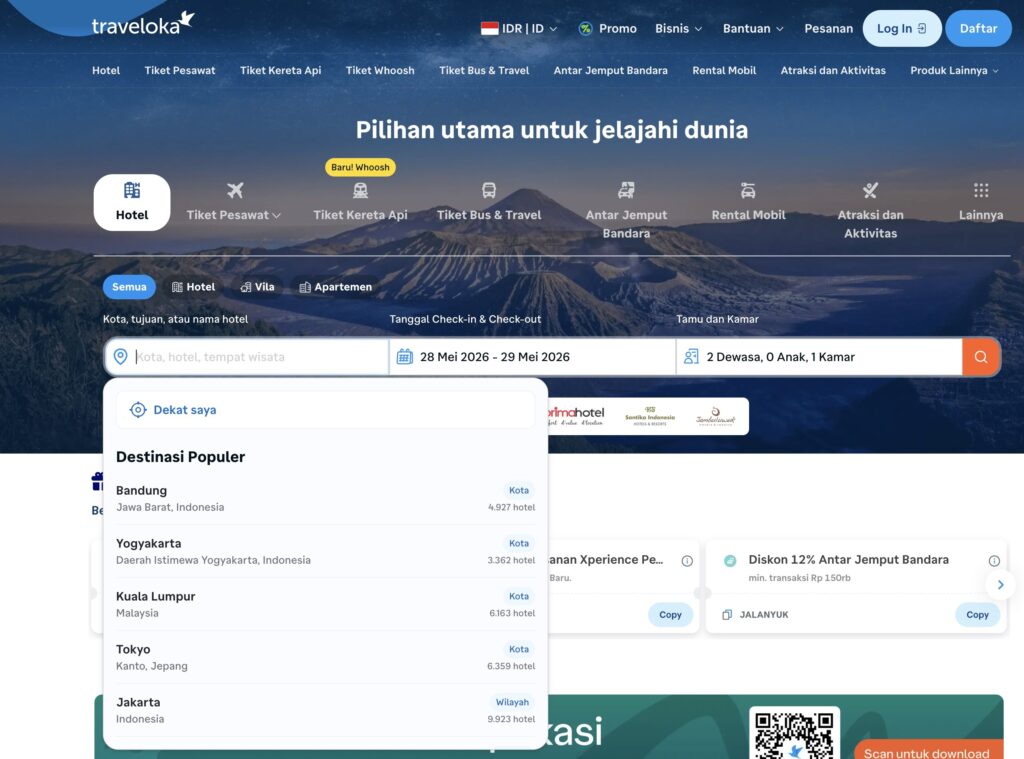Click the destination search input field
1024x759 pixels.
tap(247, 357)
